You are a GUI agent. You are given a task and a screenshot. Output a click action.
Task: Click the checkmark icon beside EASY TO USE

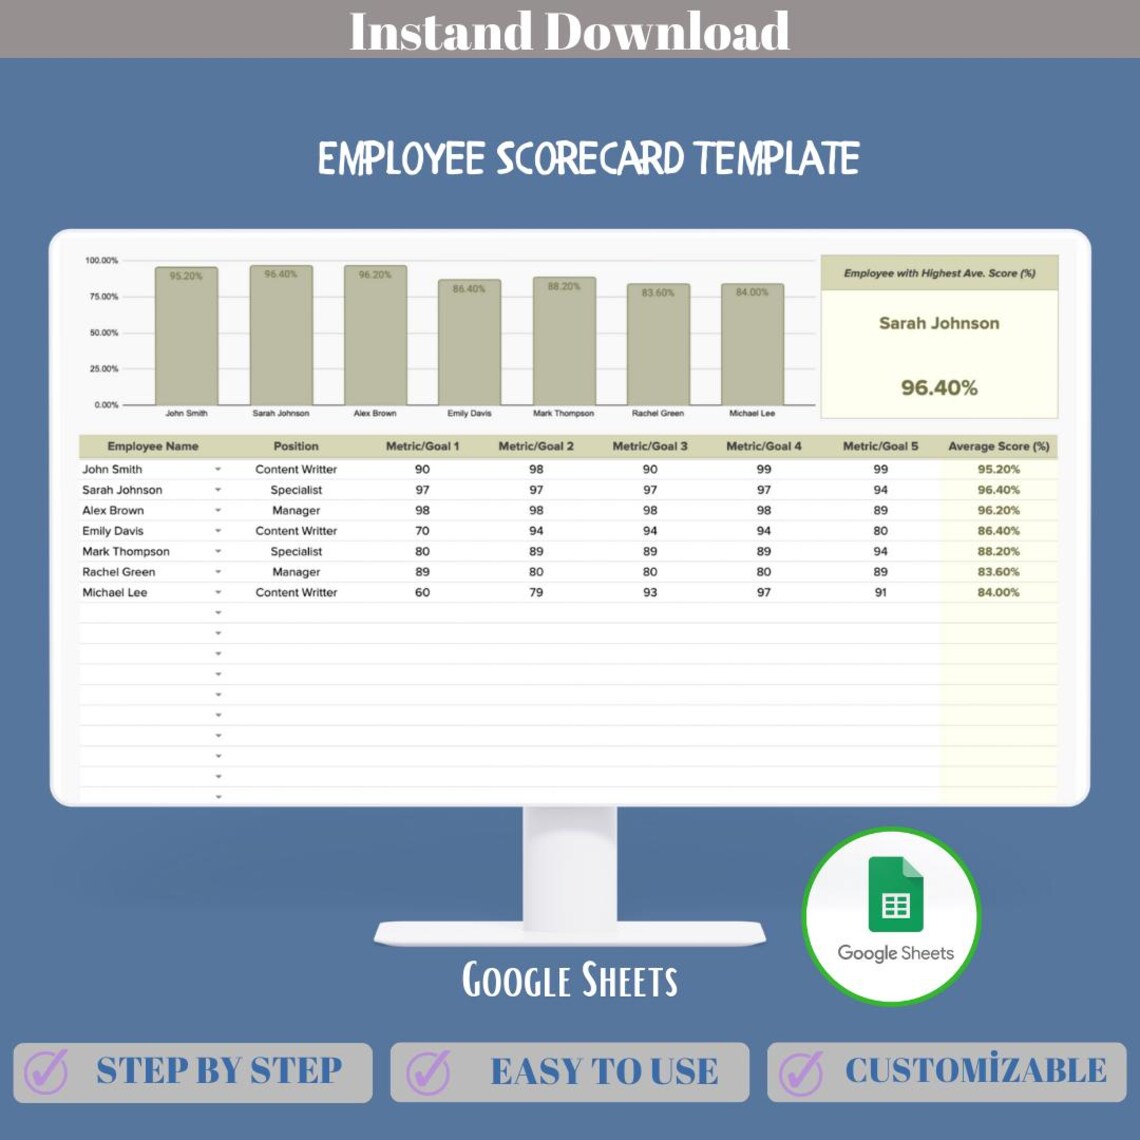click(426, 1071)
